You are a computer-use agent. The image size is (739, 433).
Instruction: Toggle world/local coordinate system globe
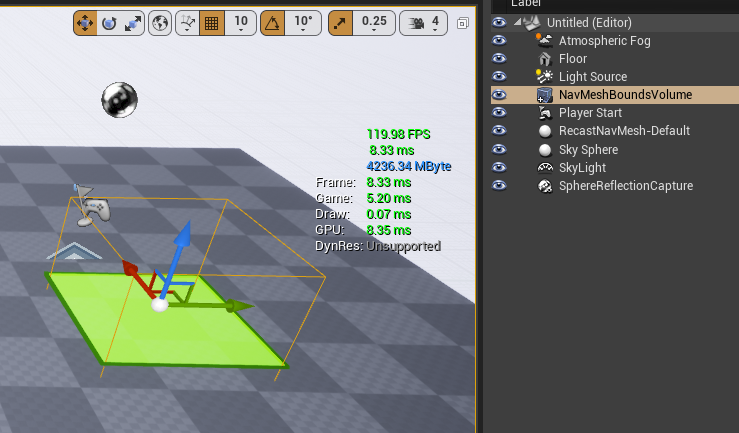tap(160, 23)
